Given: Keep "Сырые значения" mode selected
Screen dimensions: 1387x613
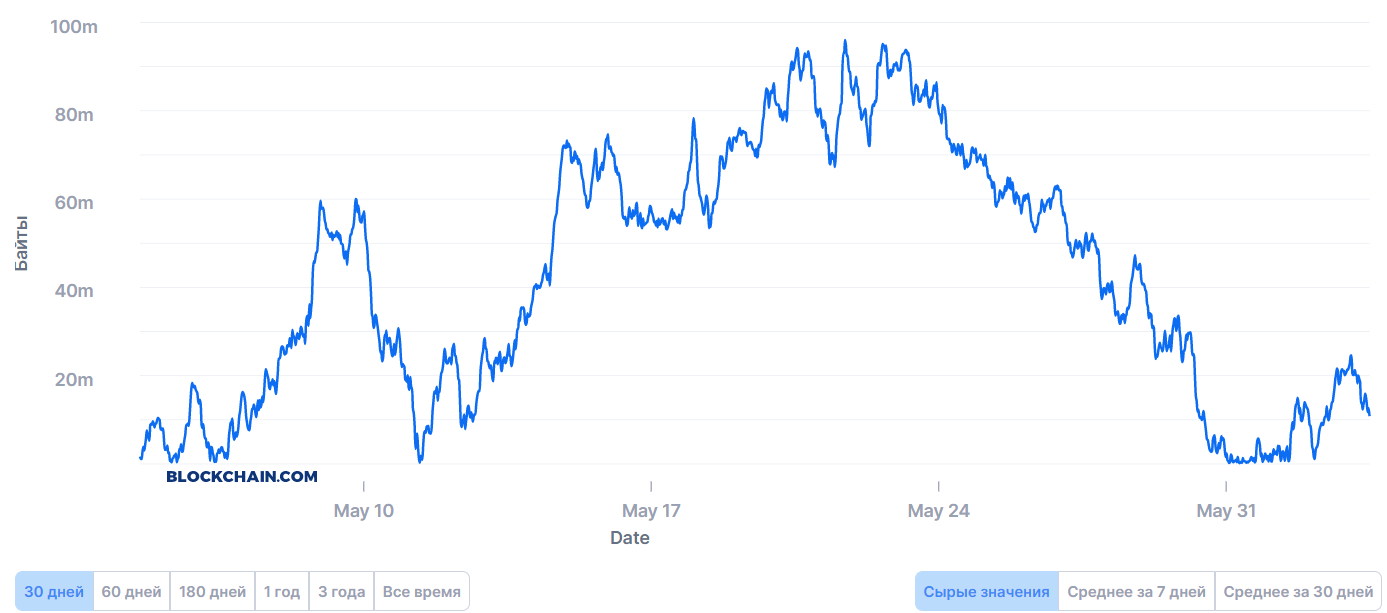Looking at the screenshot, I should (988, 591).
